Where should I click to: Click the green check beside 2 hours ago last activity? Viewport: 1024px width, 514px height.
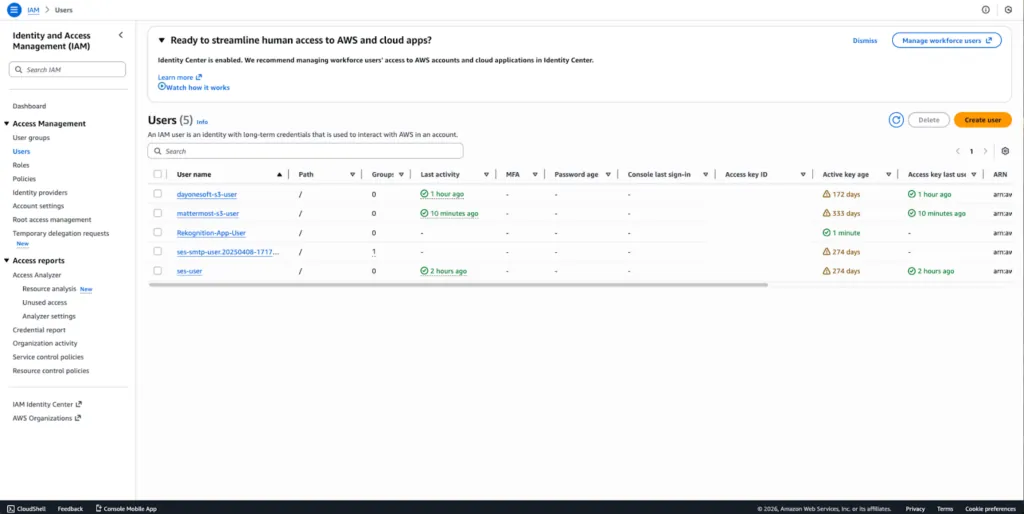click(424, 271)
